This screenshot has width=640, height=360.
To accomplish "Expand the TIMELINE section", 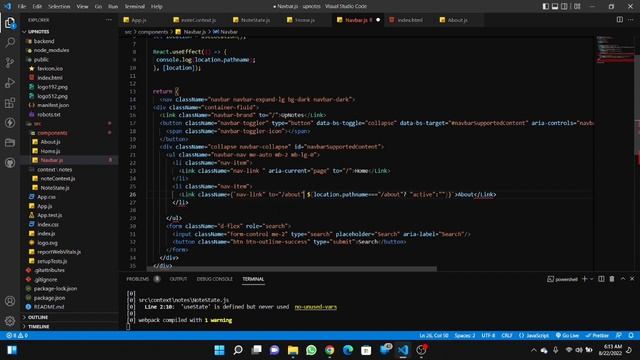I will 38,327.
